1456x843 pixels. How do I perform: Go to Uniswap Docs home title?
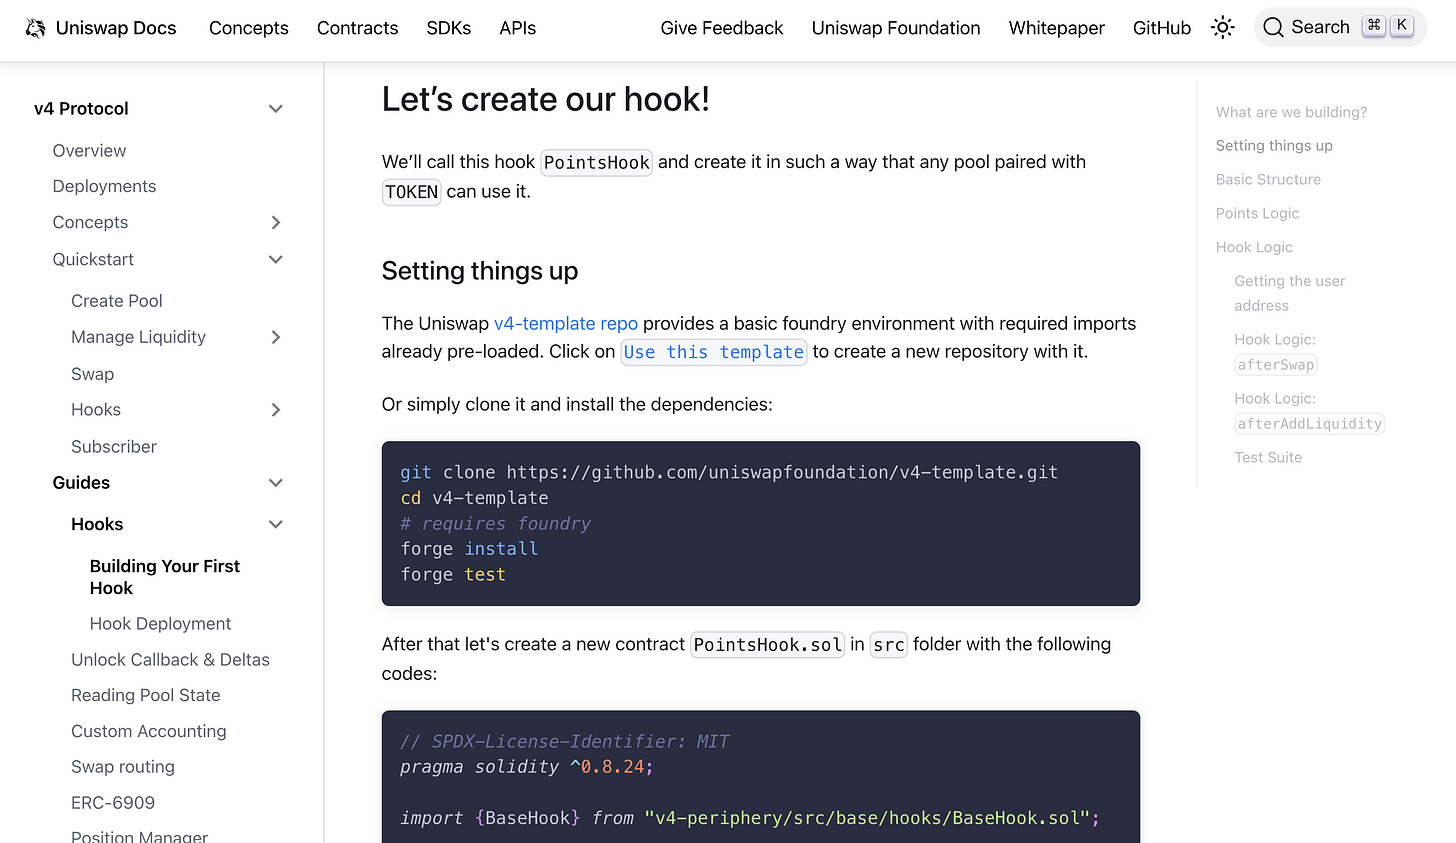pyautogui.click(x=116, y=28)
